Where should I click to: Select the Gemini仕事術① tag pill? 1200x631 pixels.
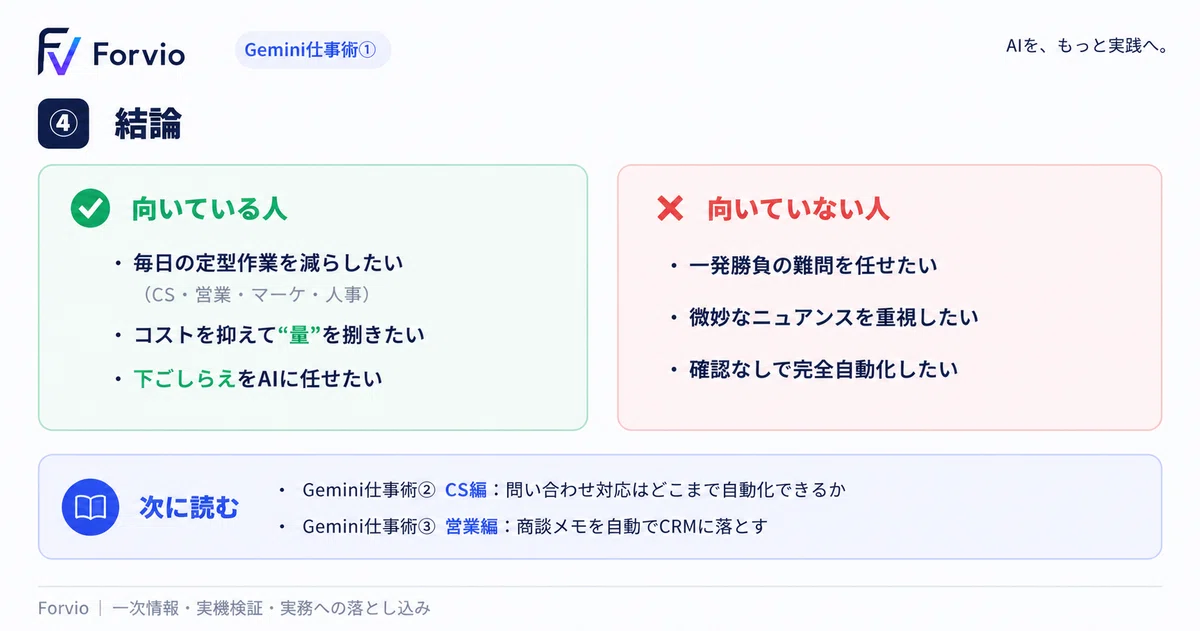(x=312, y=50)
